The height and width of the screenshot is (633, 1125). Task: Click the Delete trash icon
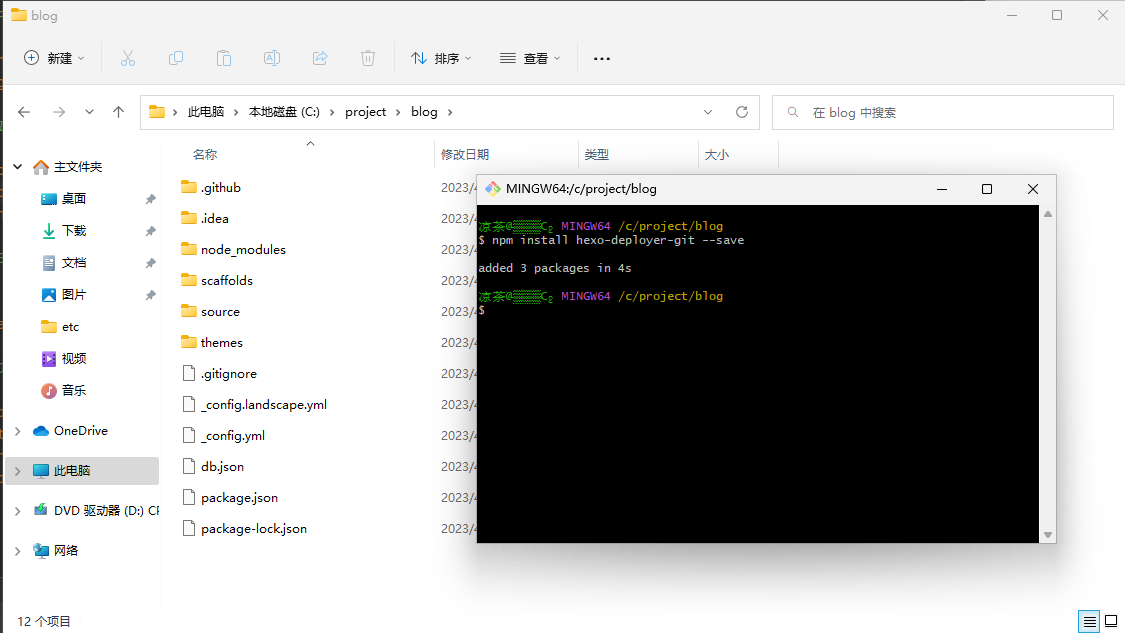(368, 58)
